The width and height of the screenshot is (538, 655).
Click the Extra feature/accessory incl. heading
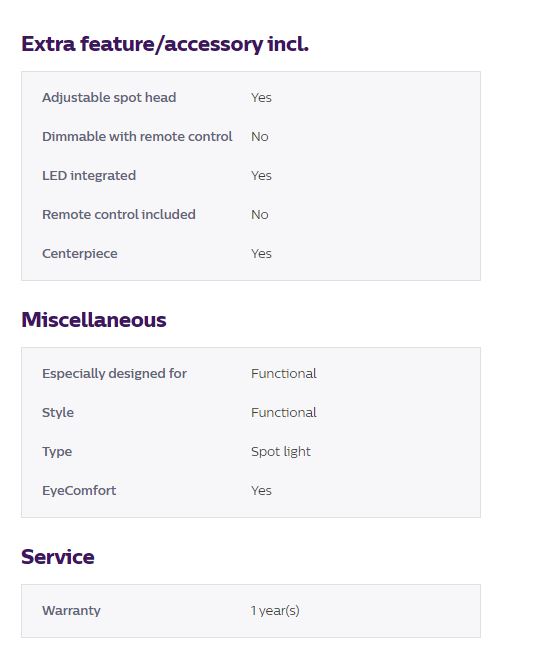[x=165, y=44]
